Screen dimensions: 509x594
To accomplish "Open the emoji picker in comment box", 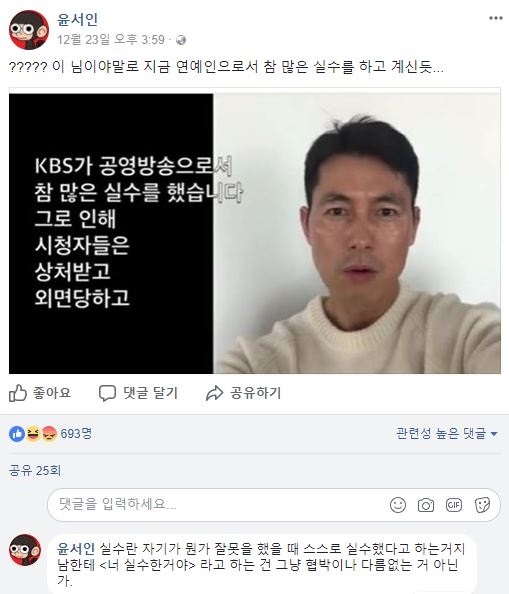I will [x=398, y=505].
